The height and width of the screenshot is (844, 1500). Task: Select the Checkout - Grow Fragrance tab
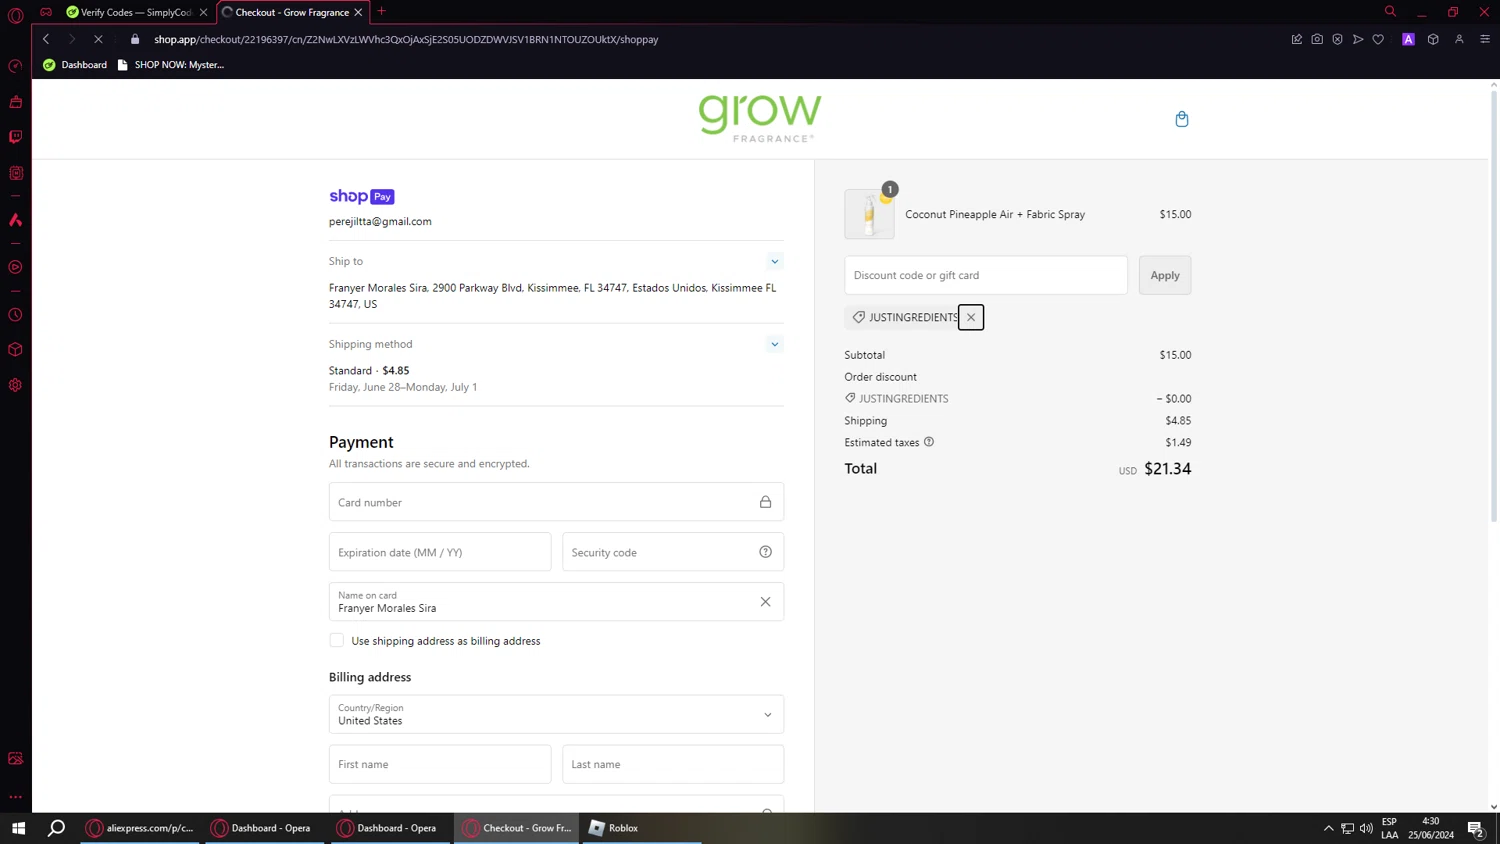point(292,12)
